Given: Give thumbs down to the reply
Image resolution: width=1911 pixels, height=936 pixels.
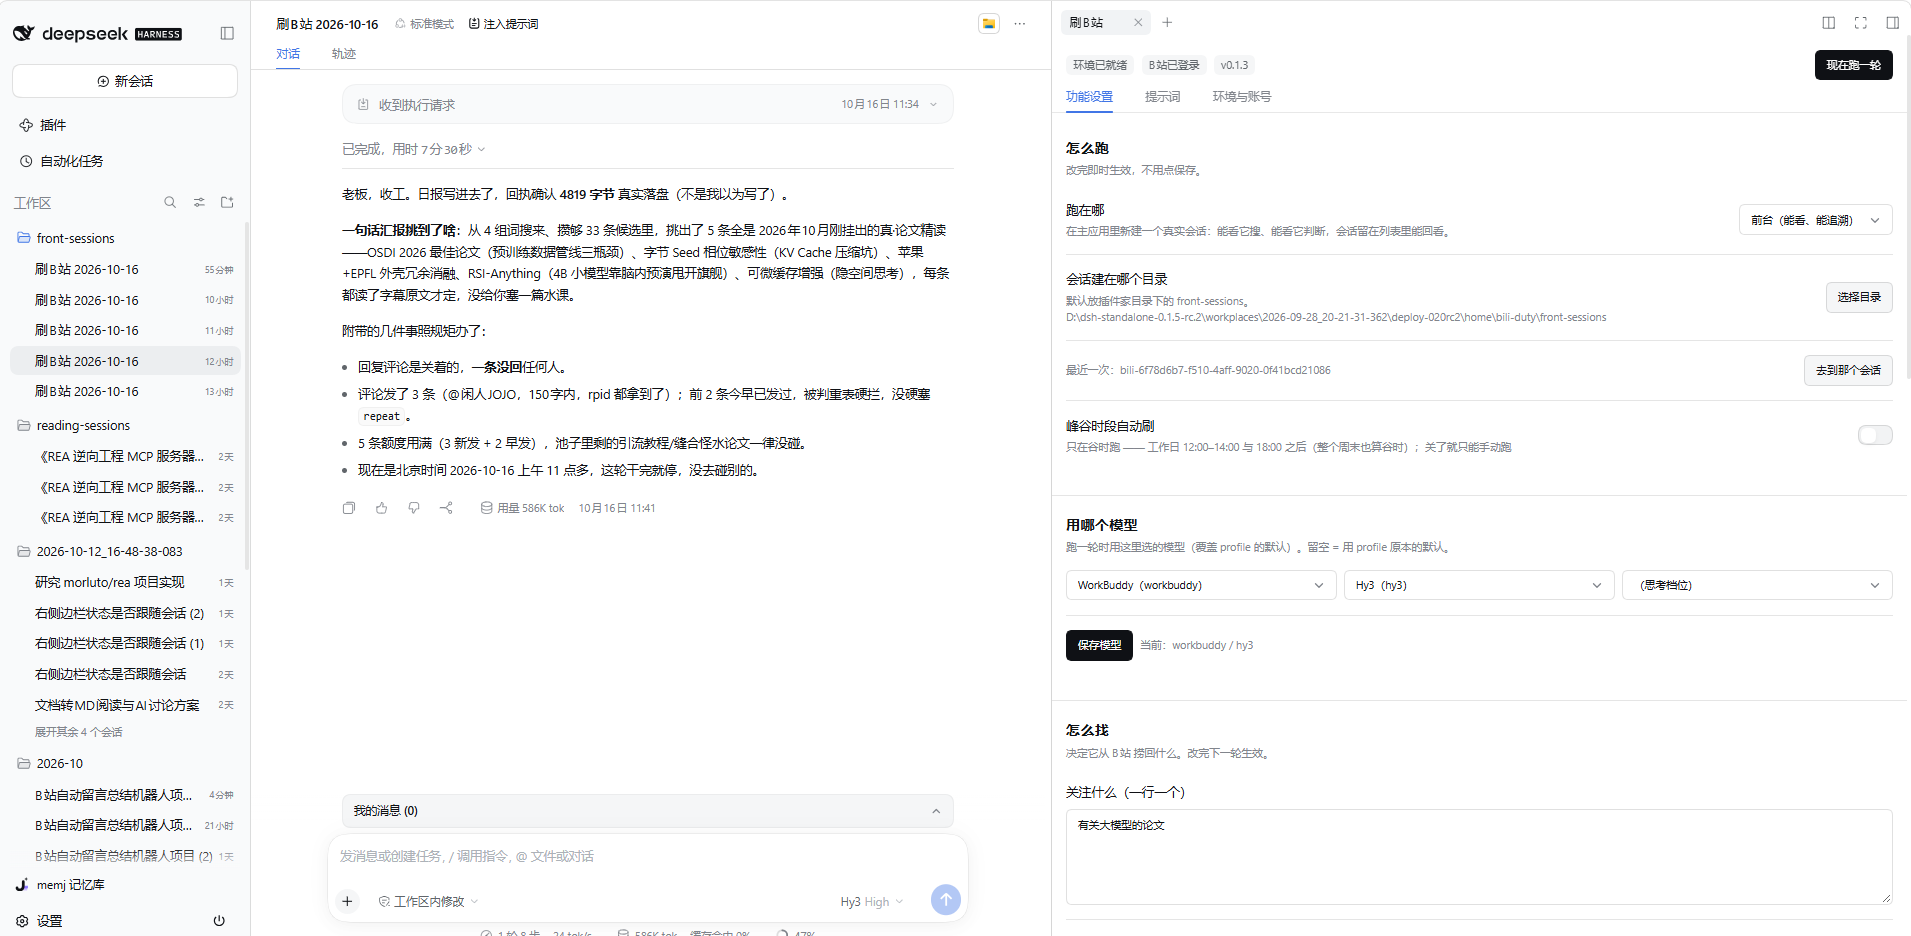Looking at the screenshot, I should pos(414,508).
